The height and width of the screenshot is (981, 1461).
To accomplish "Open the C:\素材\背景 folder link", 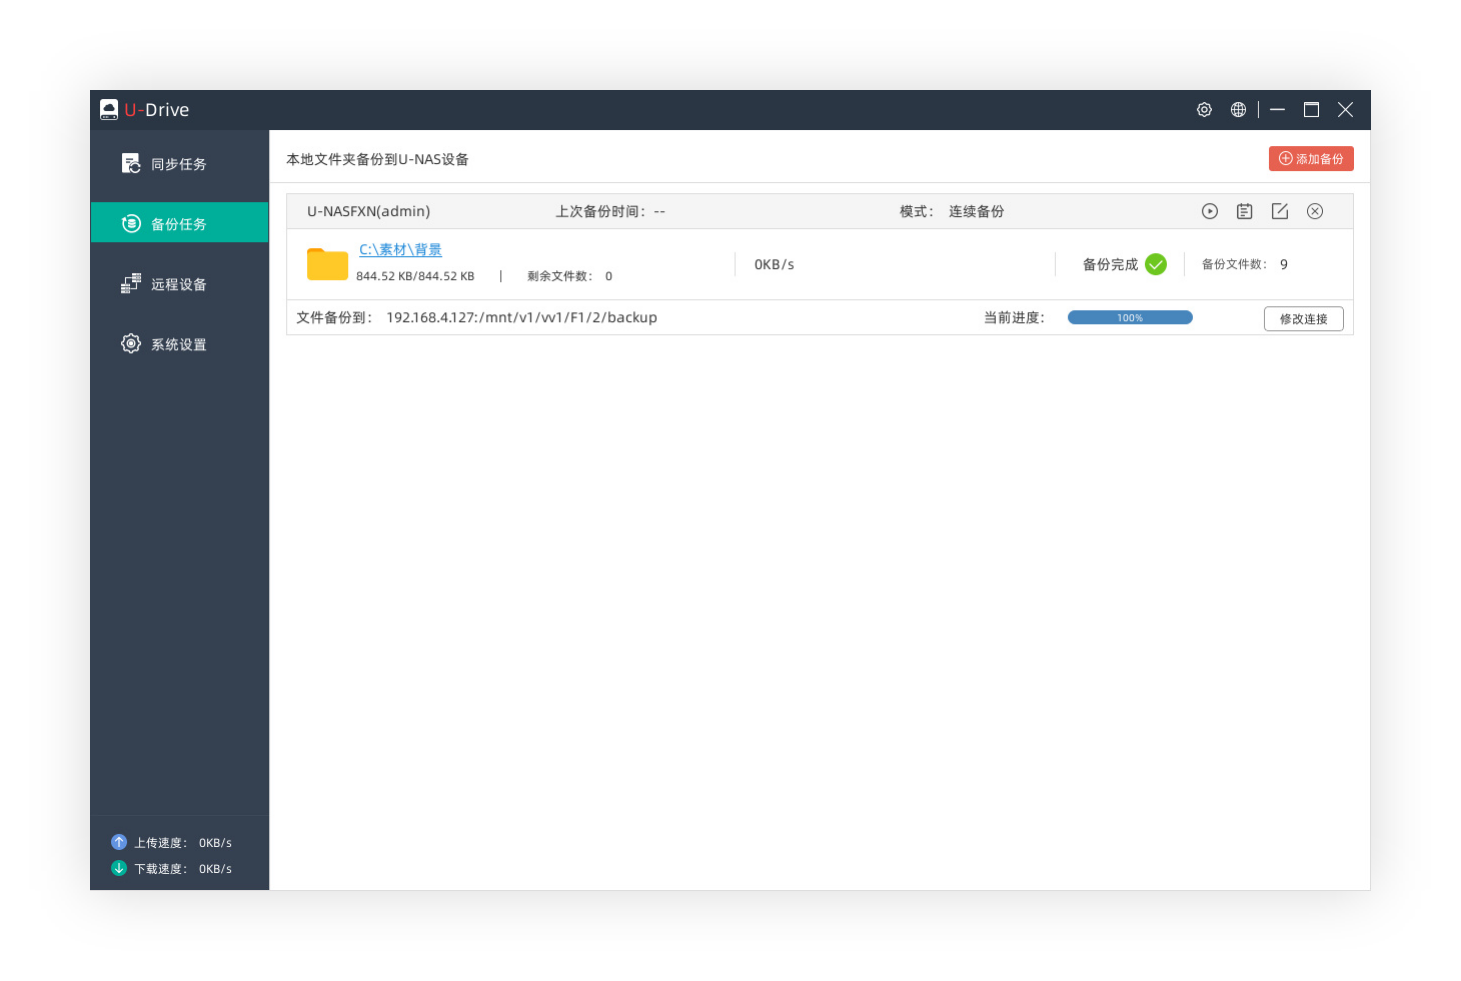I will (400, 250).
